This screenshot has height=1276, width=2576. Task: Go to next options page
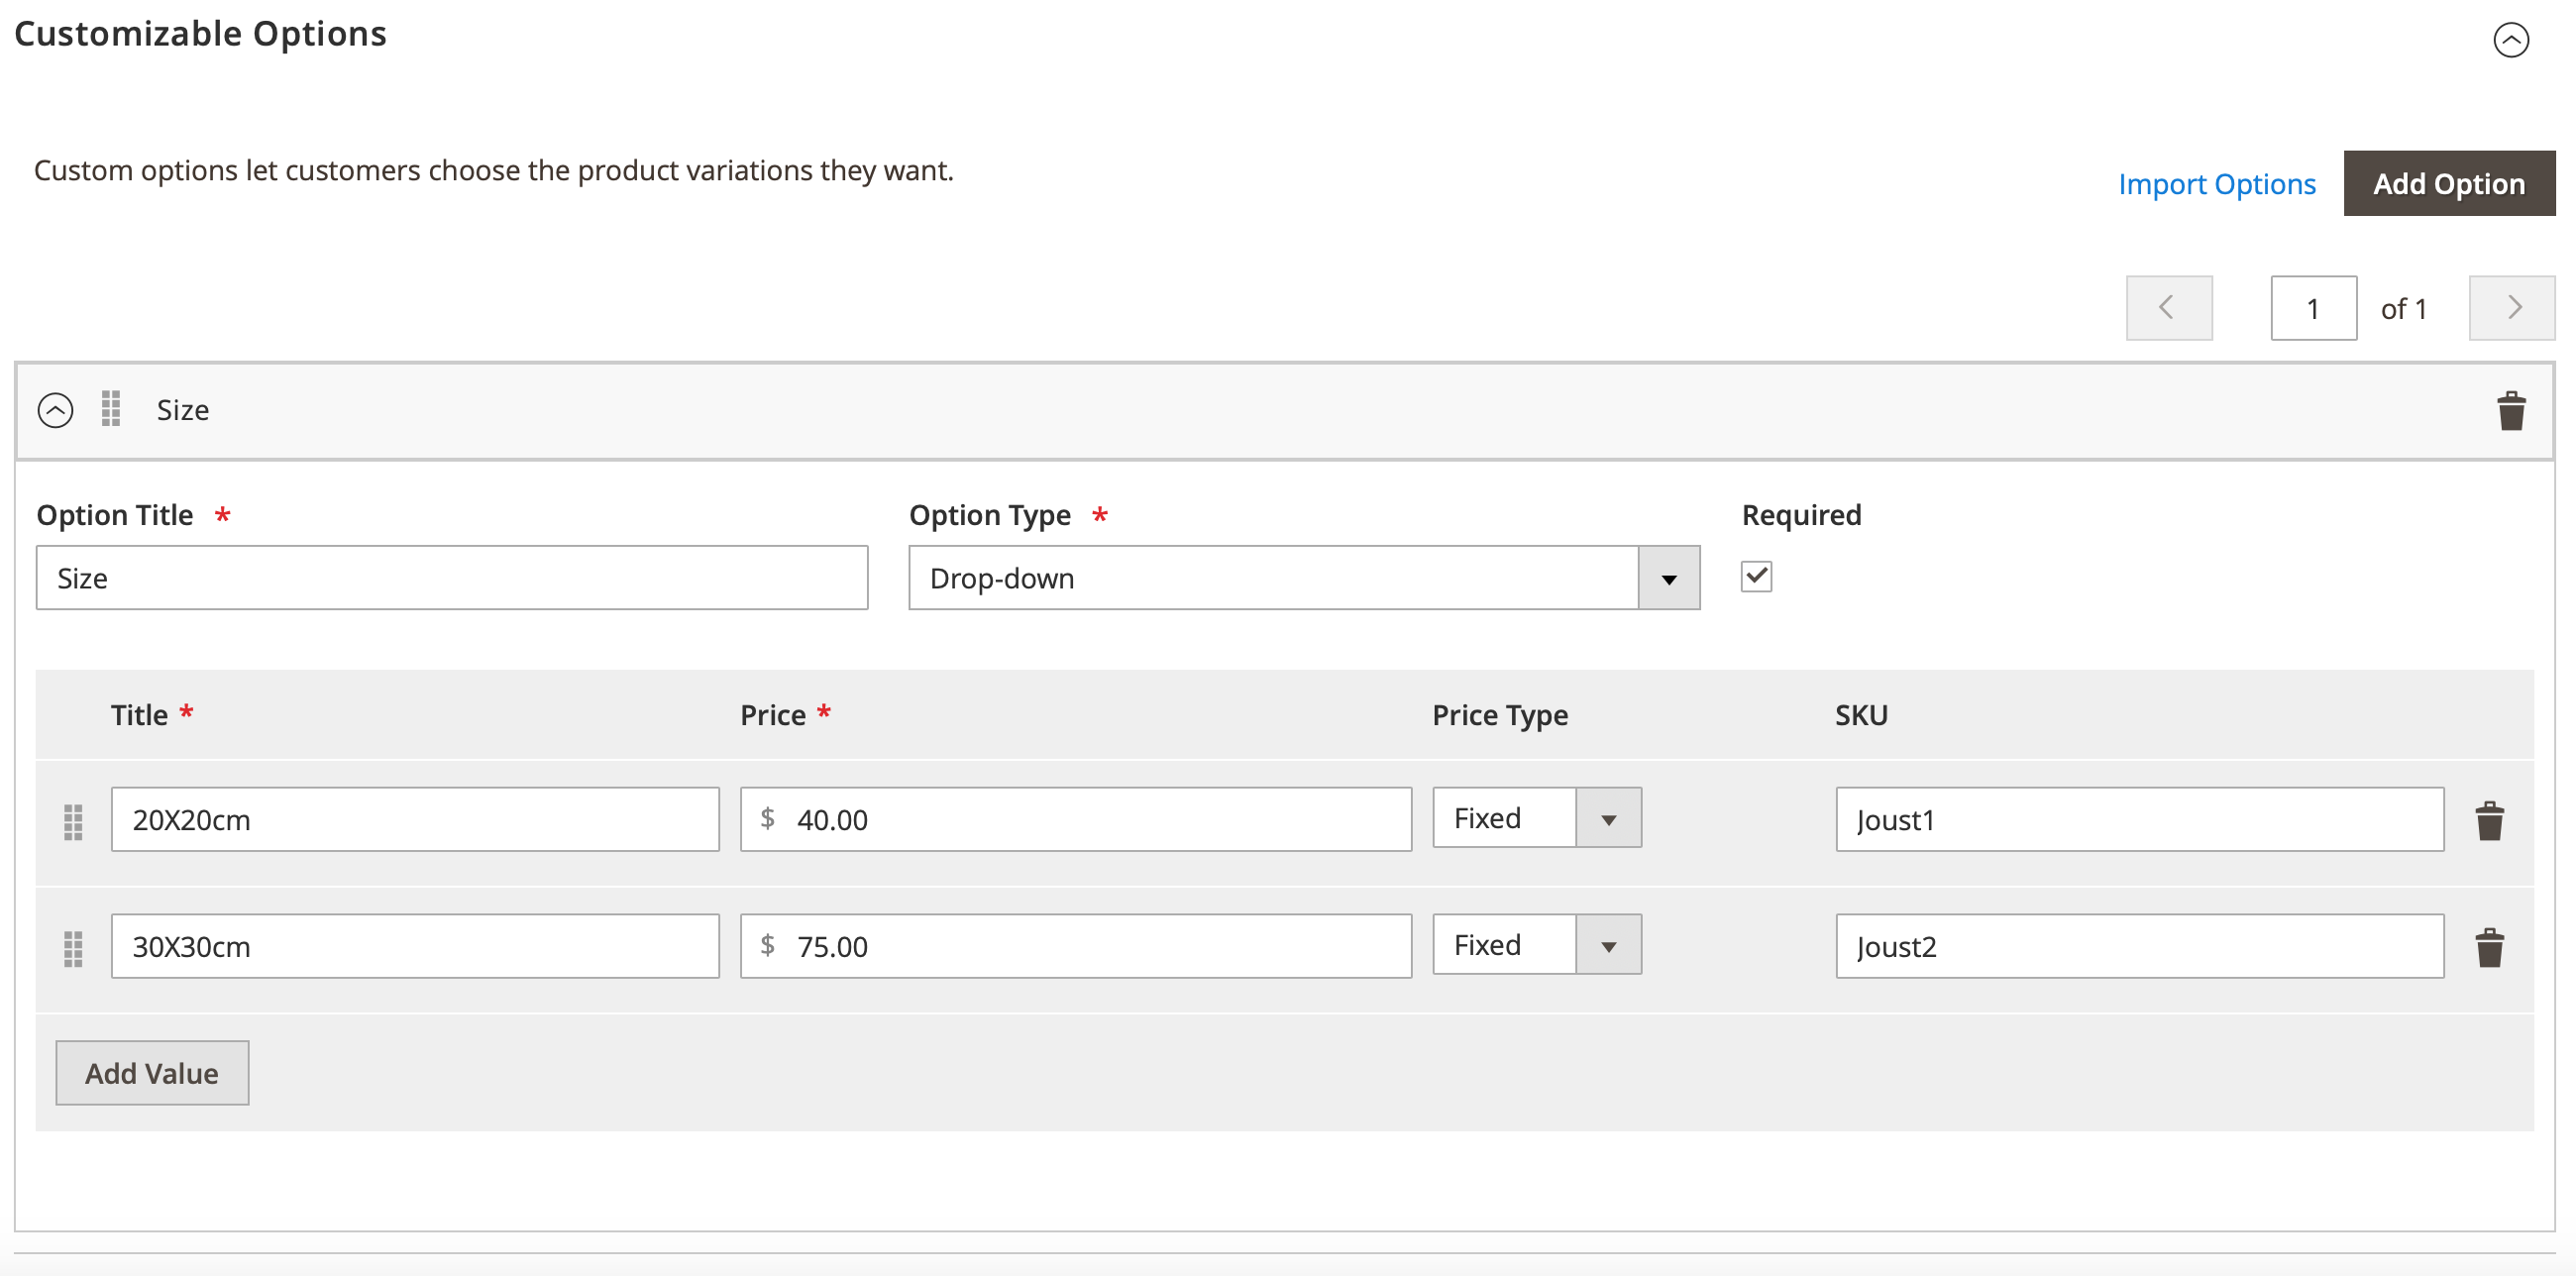[2511, 308]
